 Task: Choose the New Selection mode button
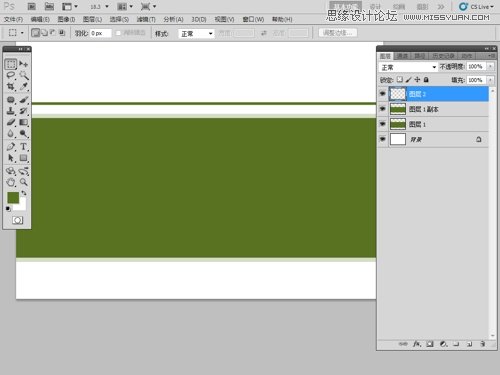tap(35, 33)
